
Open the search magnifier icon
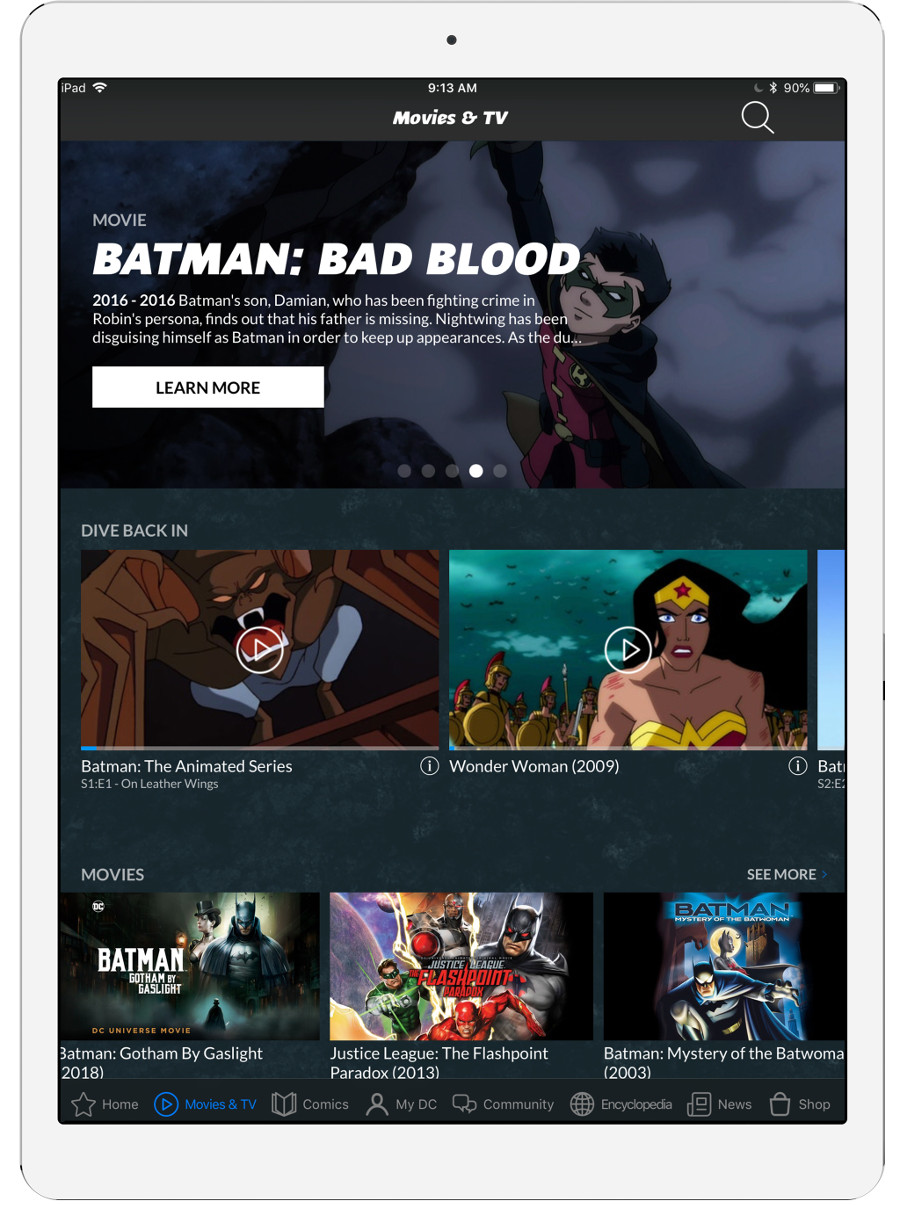757,118
